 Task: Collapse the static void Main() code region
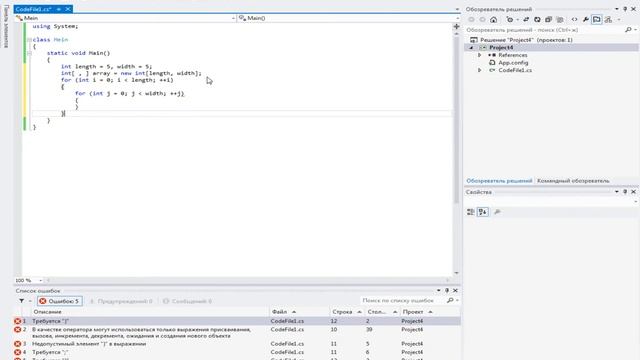click(29, 53)
